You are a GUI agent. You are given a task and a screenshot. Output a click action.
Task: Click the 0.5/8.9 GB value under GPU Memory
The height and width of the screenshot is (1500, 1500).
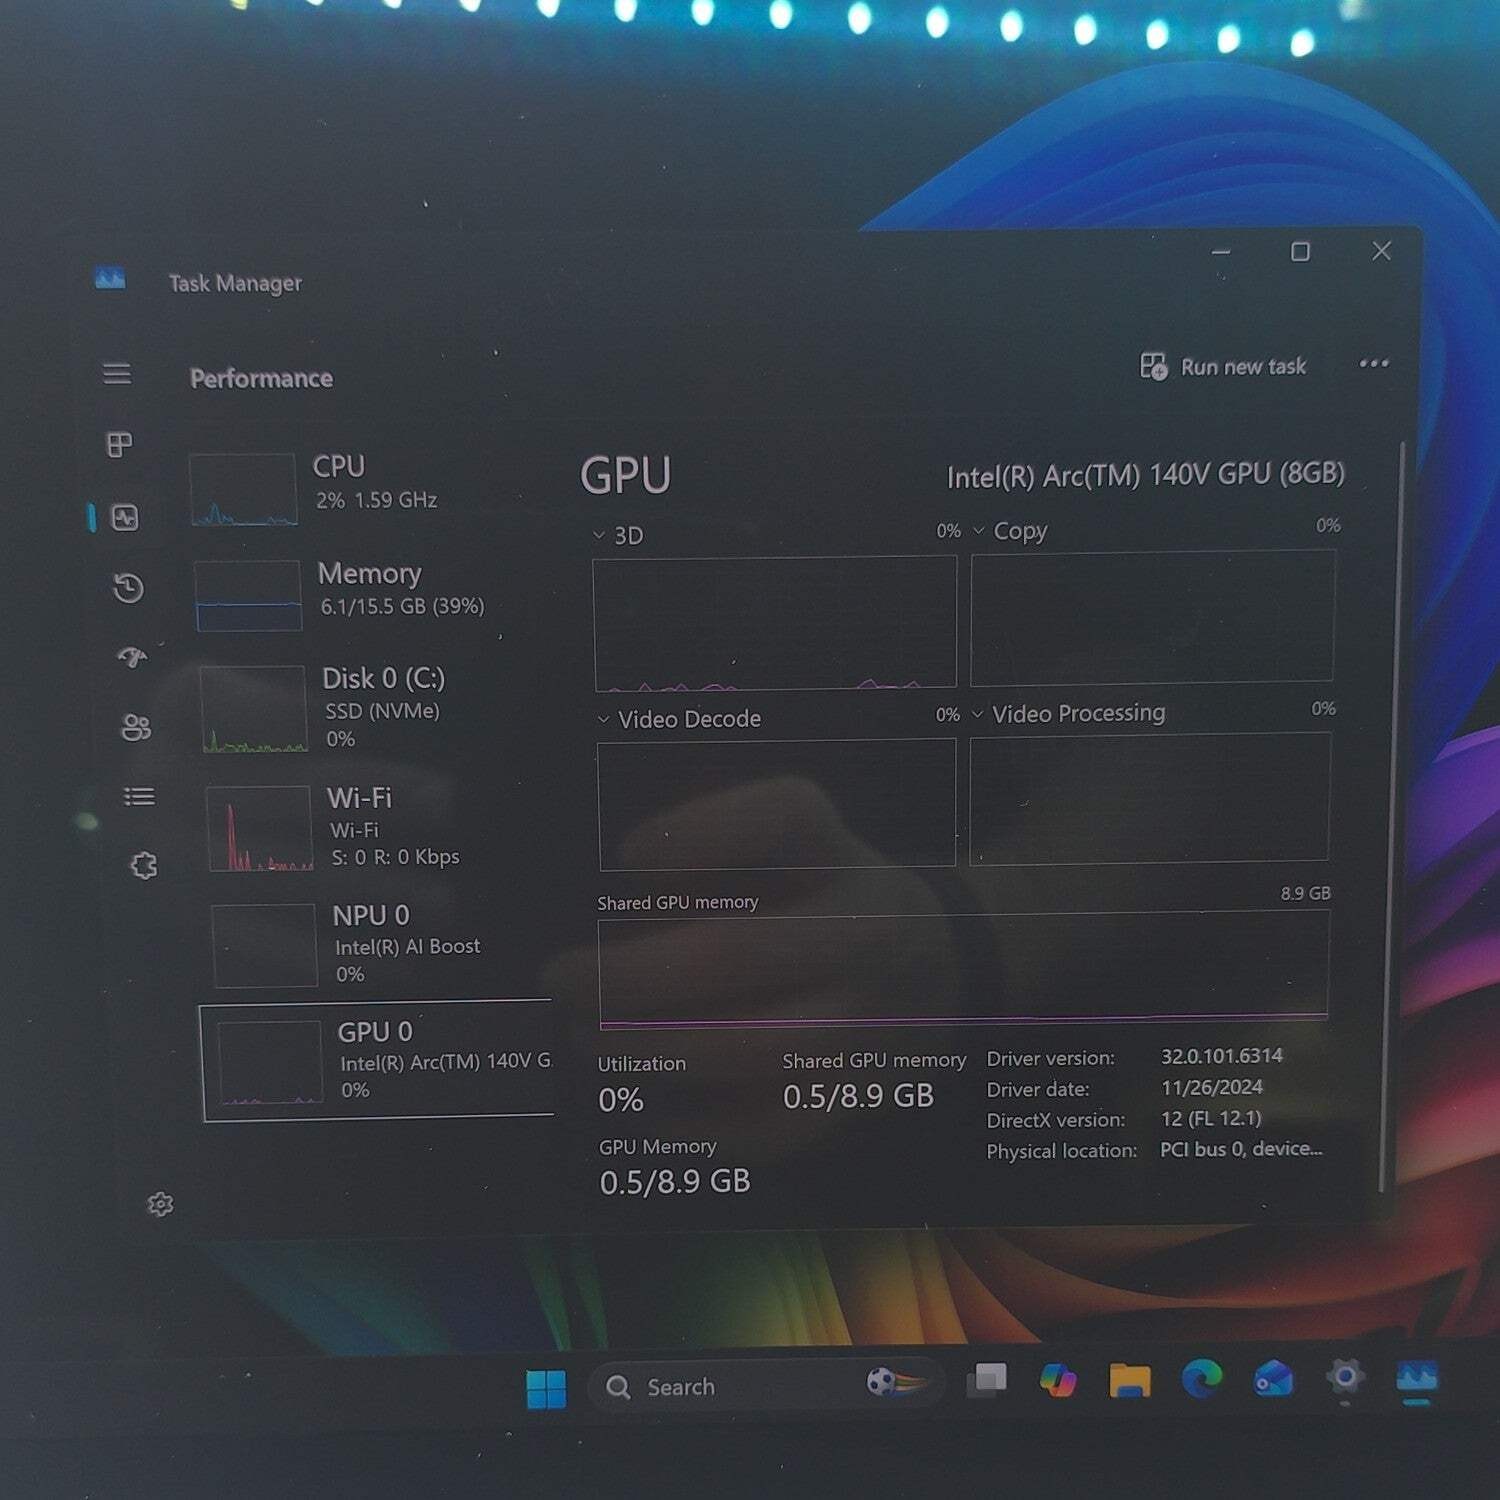pos(675,1182)
